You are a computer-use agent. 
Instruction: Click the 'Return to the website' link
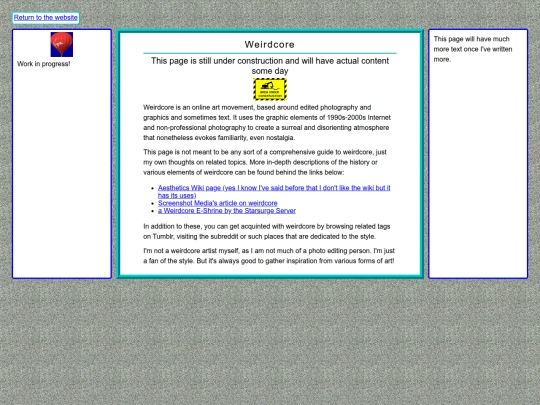pyautogui.click(x=46, y=18)
